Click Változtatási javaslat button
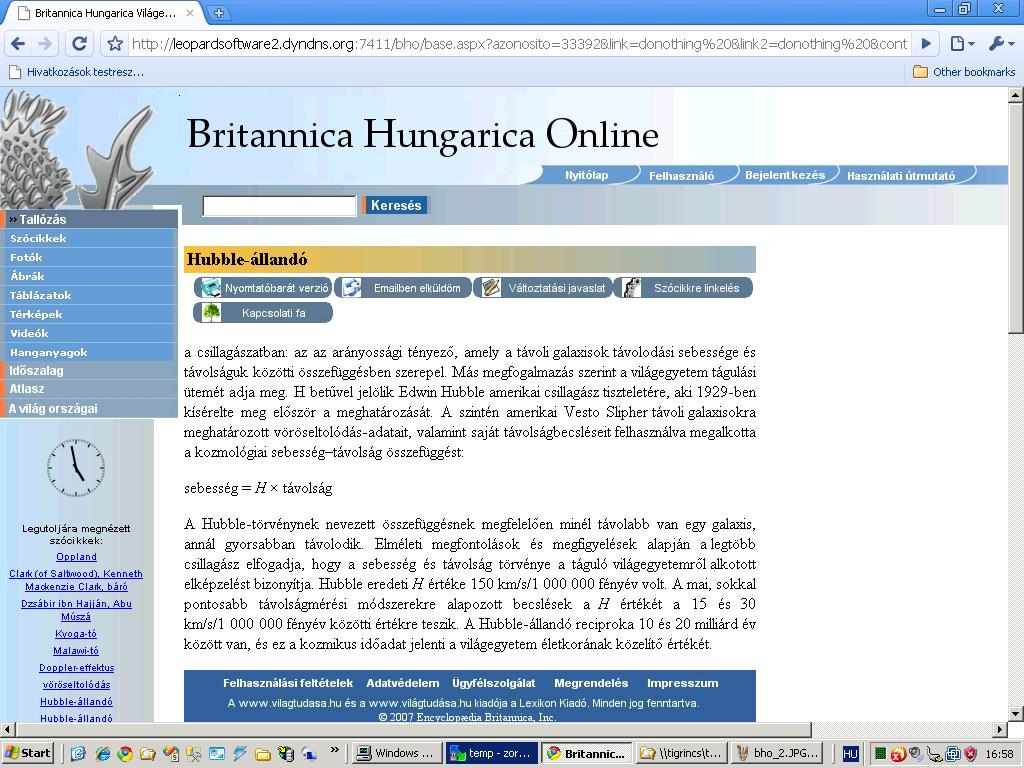This screenshot has height=768, width=1024. (543, 287)
